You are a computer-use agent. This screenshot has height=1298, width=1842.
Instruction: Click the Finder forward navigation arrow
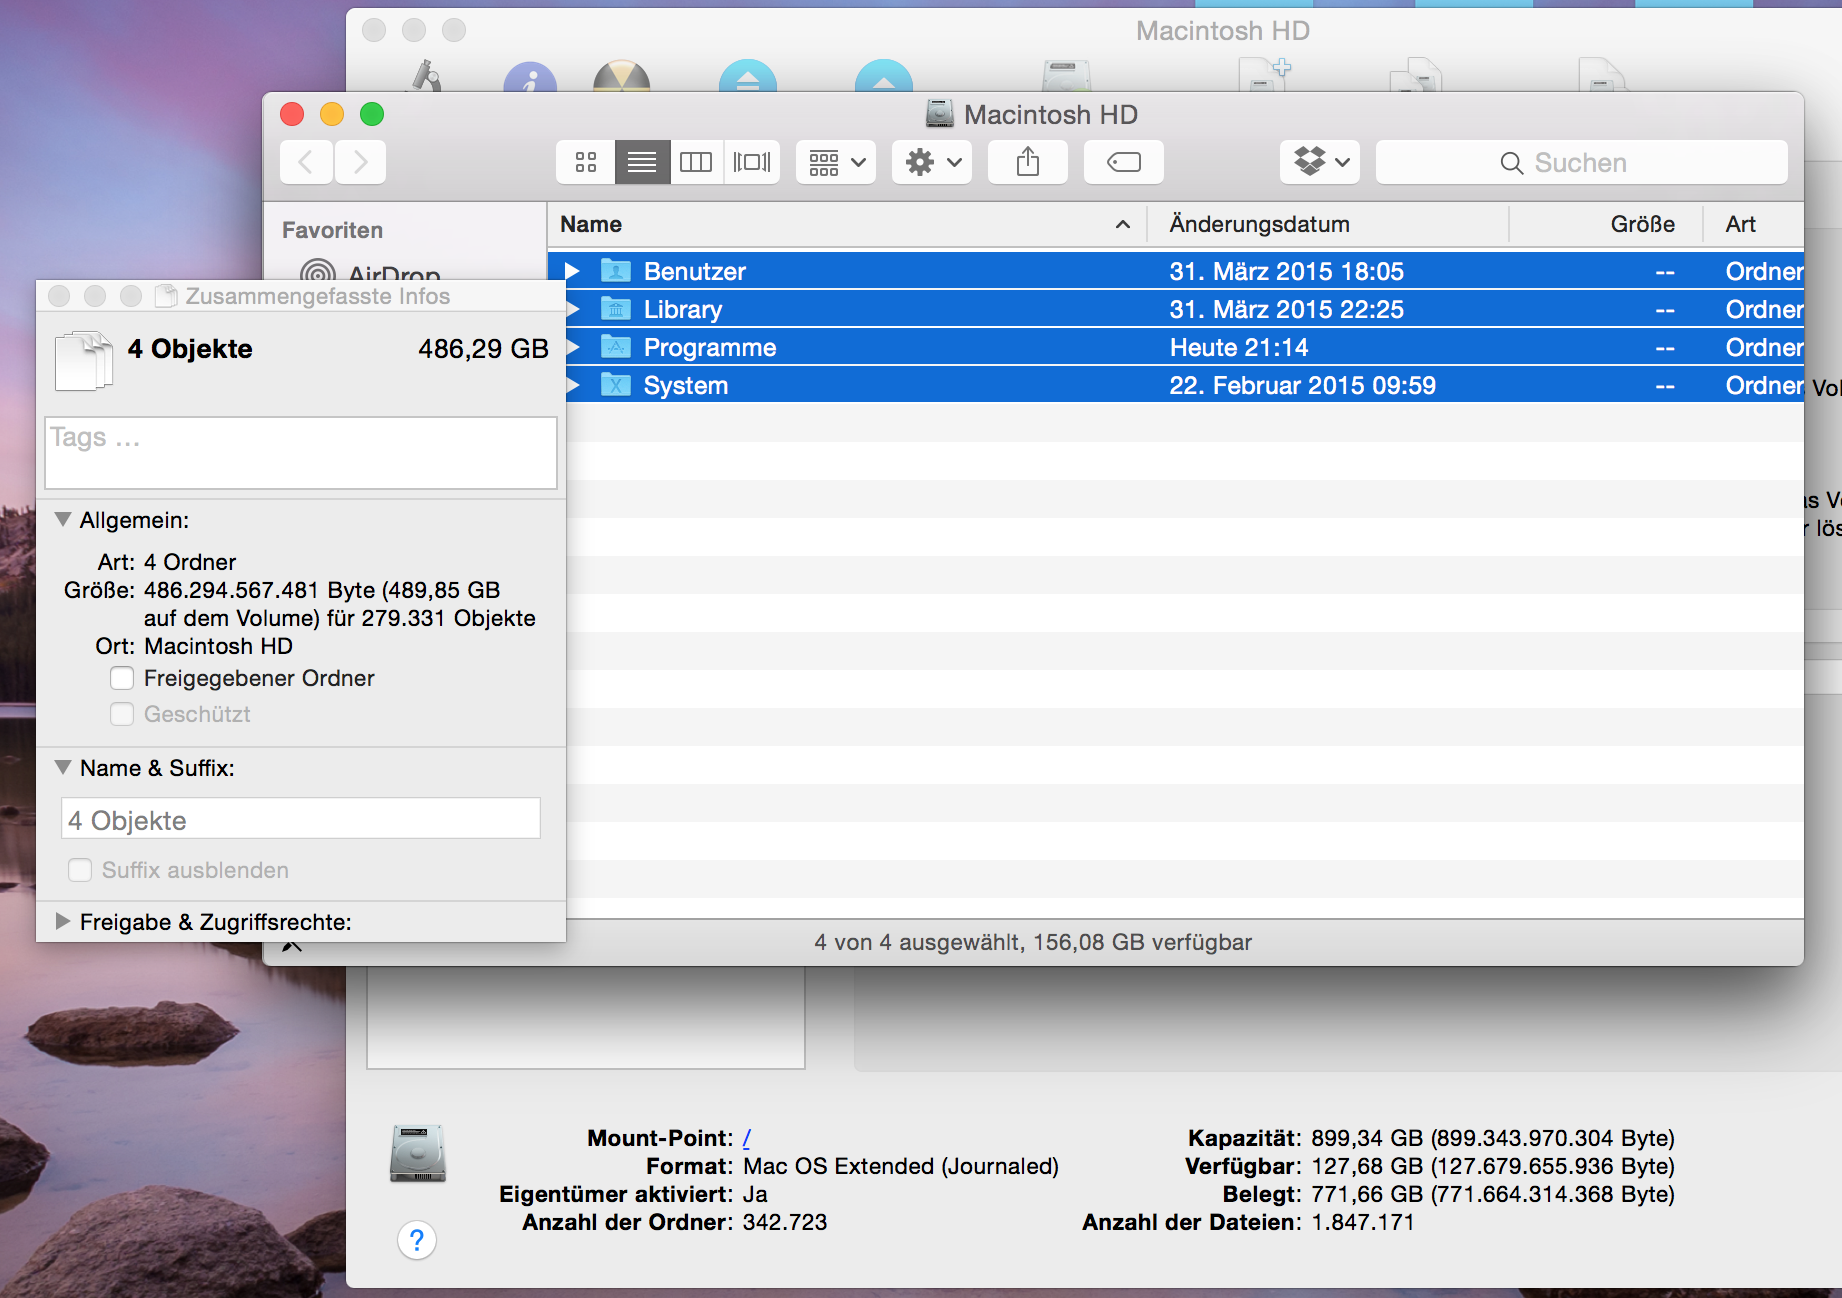pos(360,162)
